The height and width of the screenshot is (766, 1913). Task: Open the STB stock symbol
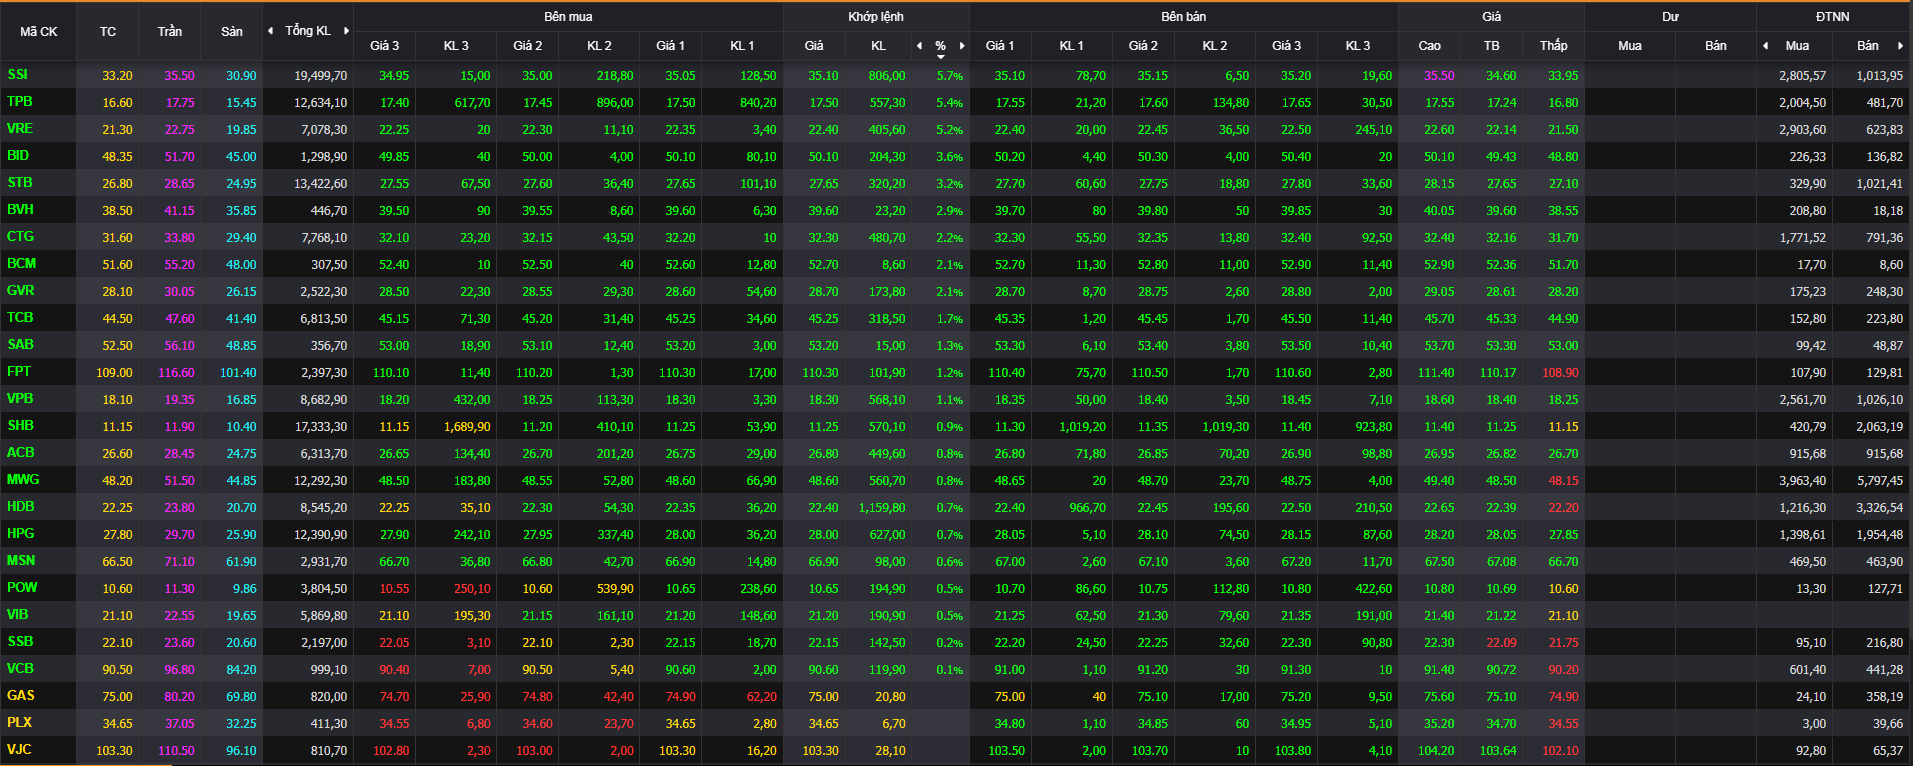click(x=20, y=183)
